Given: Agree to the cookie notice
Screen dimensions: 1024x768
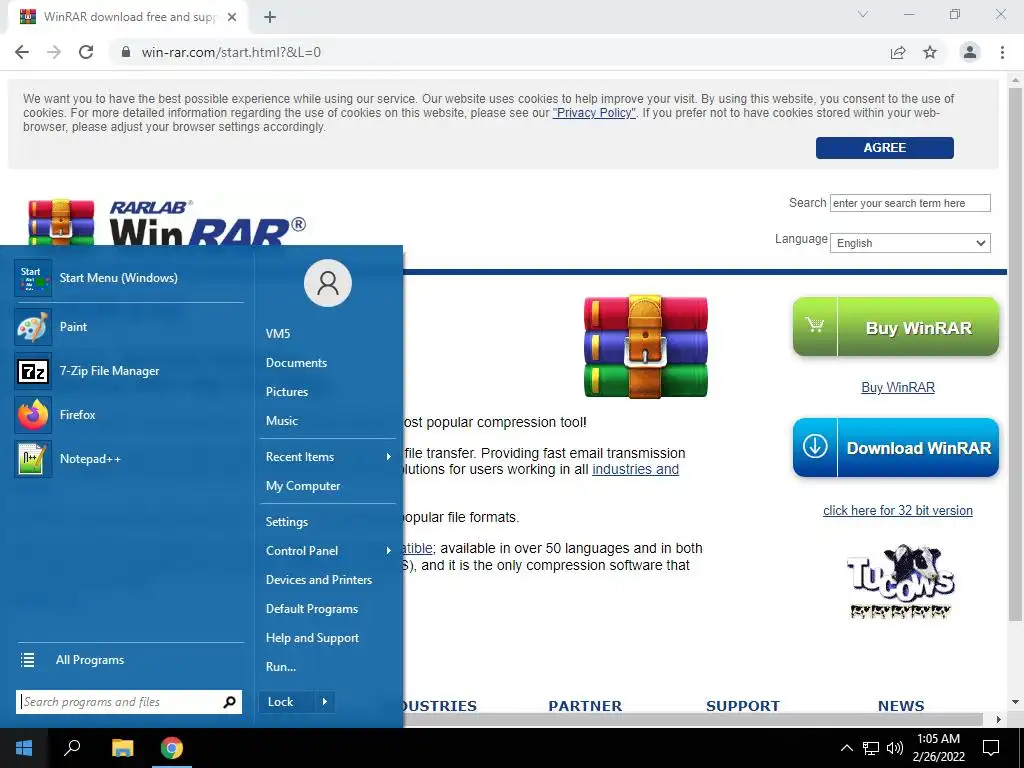Looking at the screenshot, I should point(885,148).
